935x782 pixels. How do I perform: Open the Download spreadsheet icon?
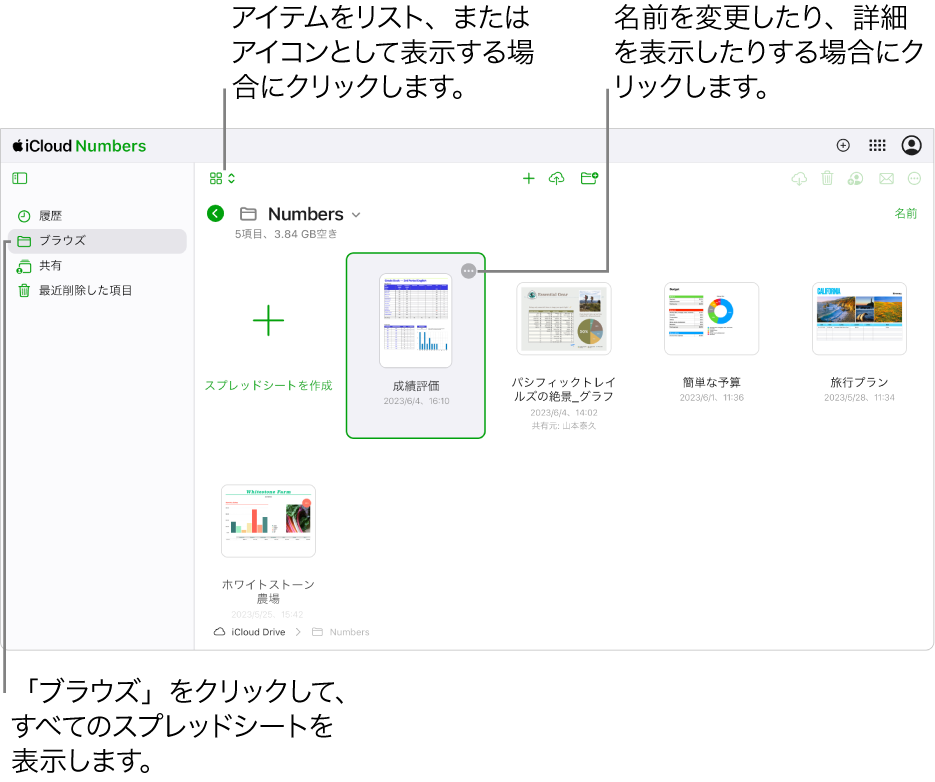(798, 178)
